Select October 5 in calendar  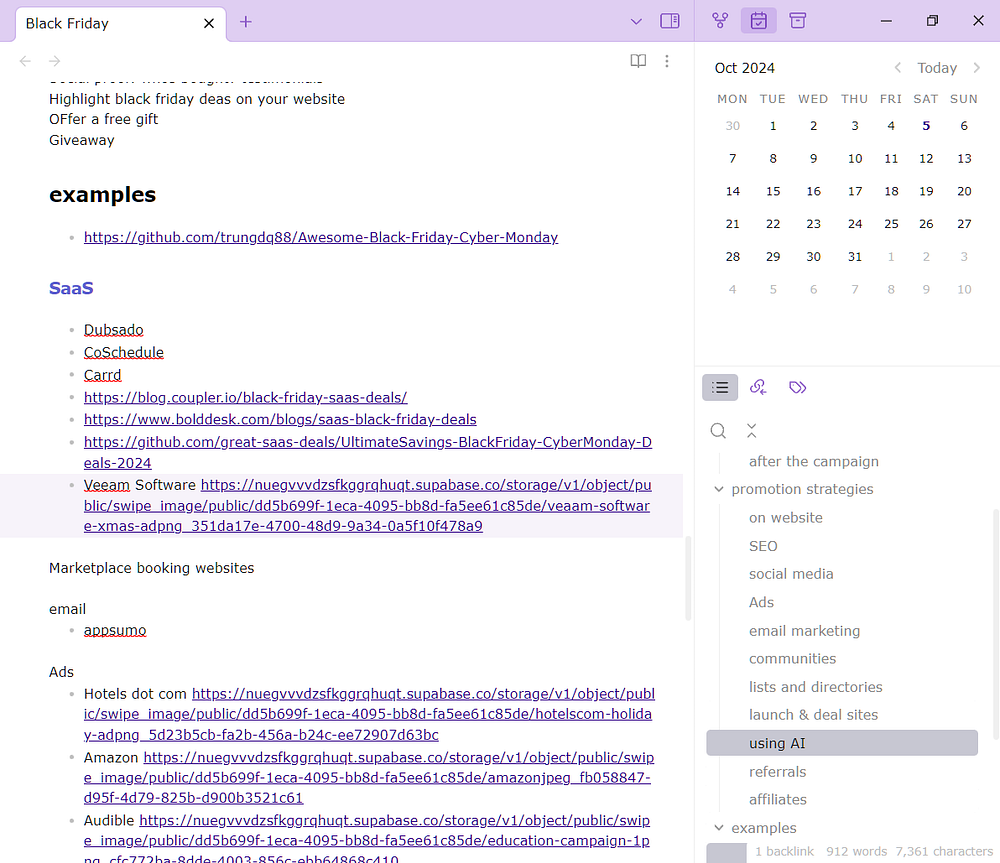tap(926, 126)
